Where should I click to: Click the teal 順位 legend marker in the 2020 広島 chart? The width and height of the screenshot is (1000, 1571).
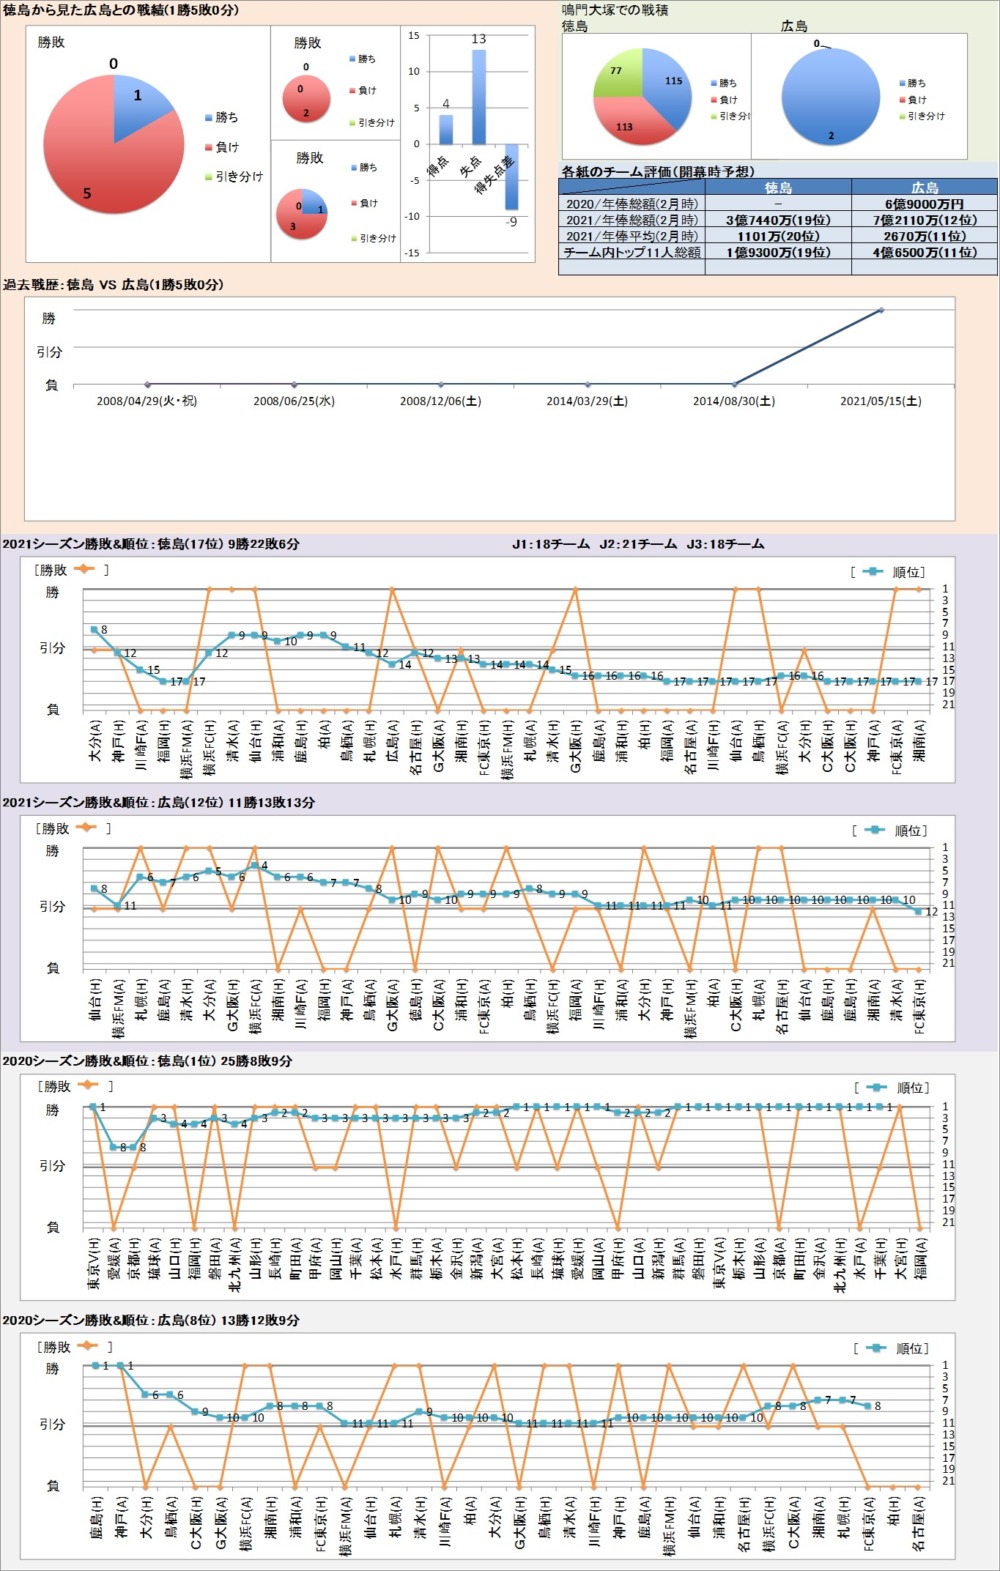pyautogui.click(x=876, y=1348)
